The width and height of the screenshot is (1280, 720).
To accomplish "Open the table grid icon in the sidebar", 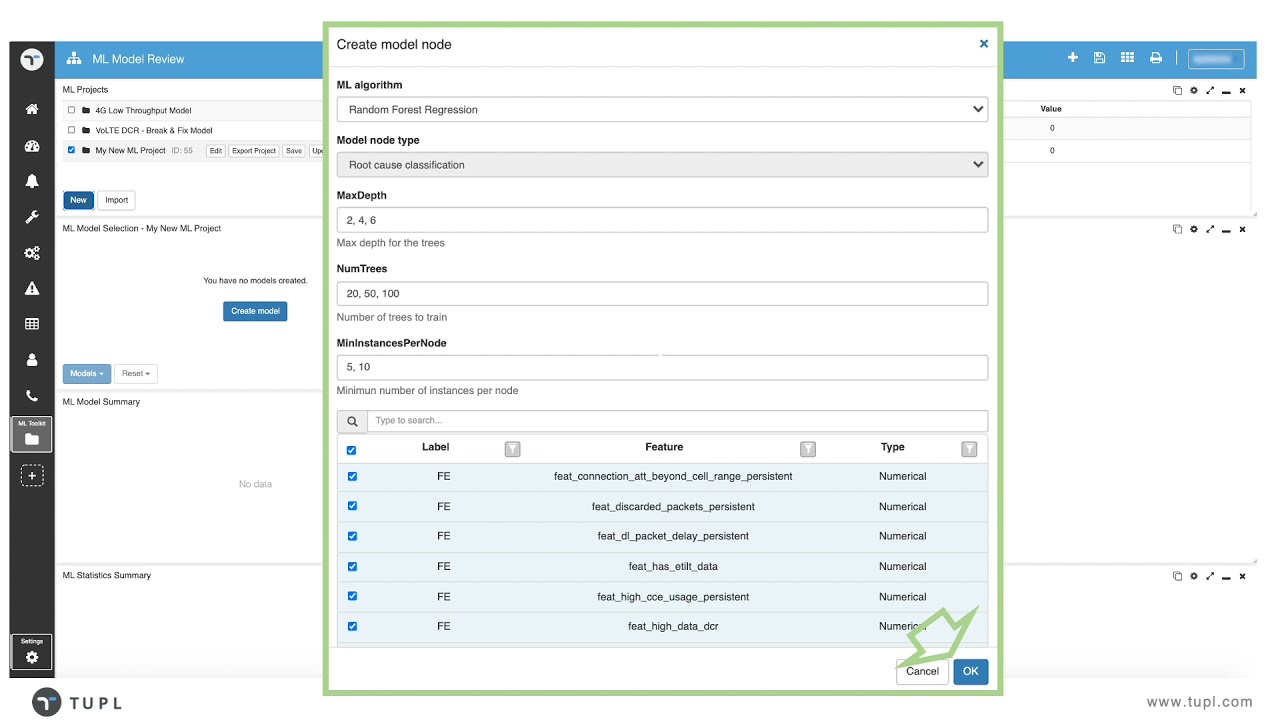I will 32,324.
